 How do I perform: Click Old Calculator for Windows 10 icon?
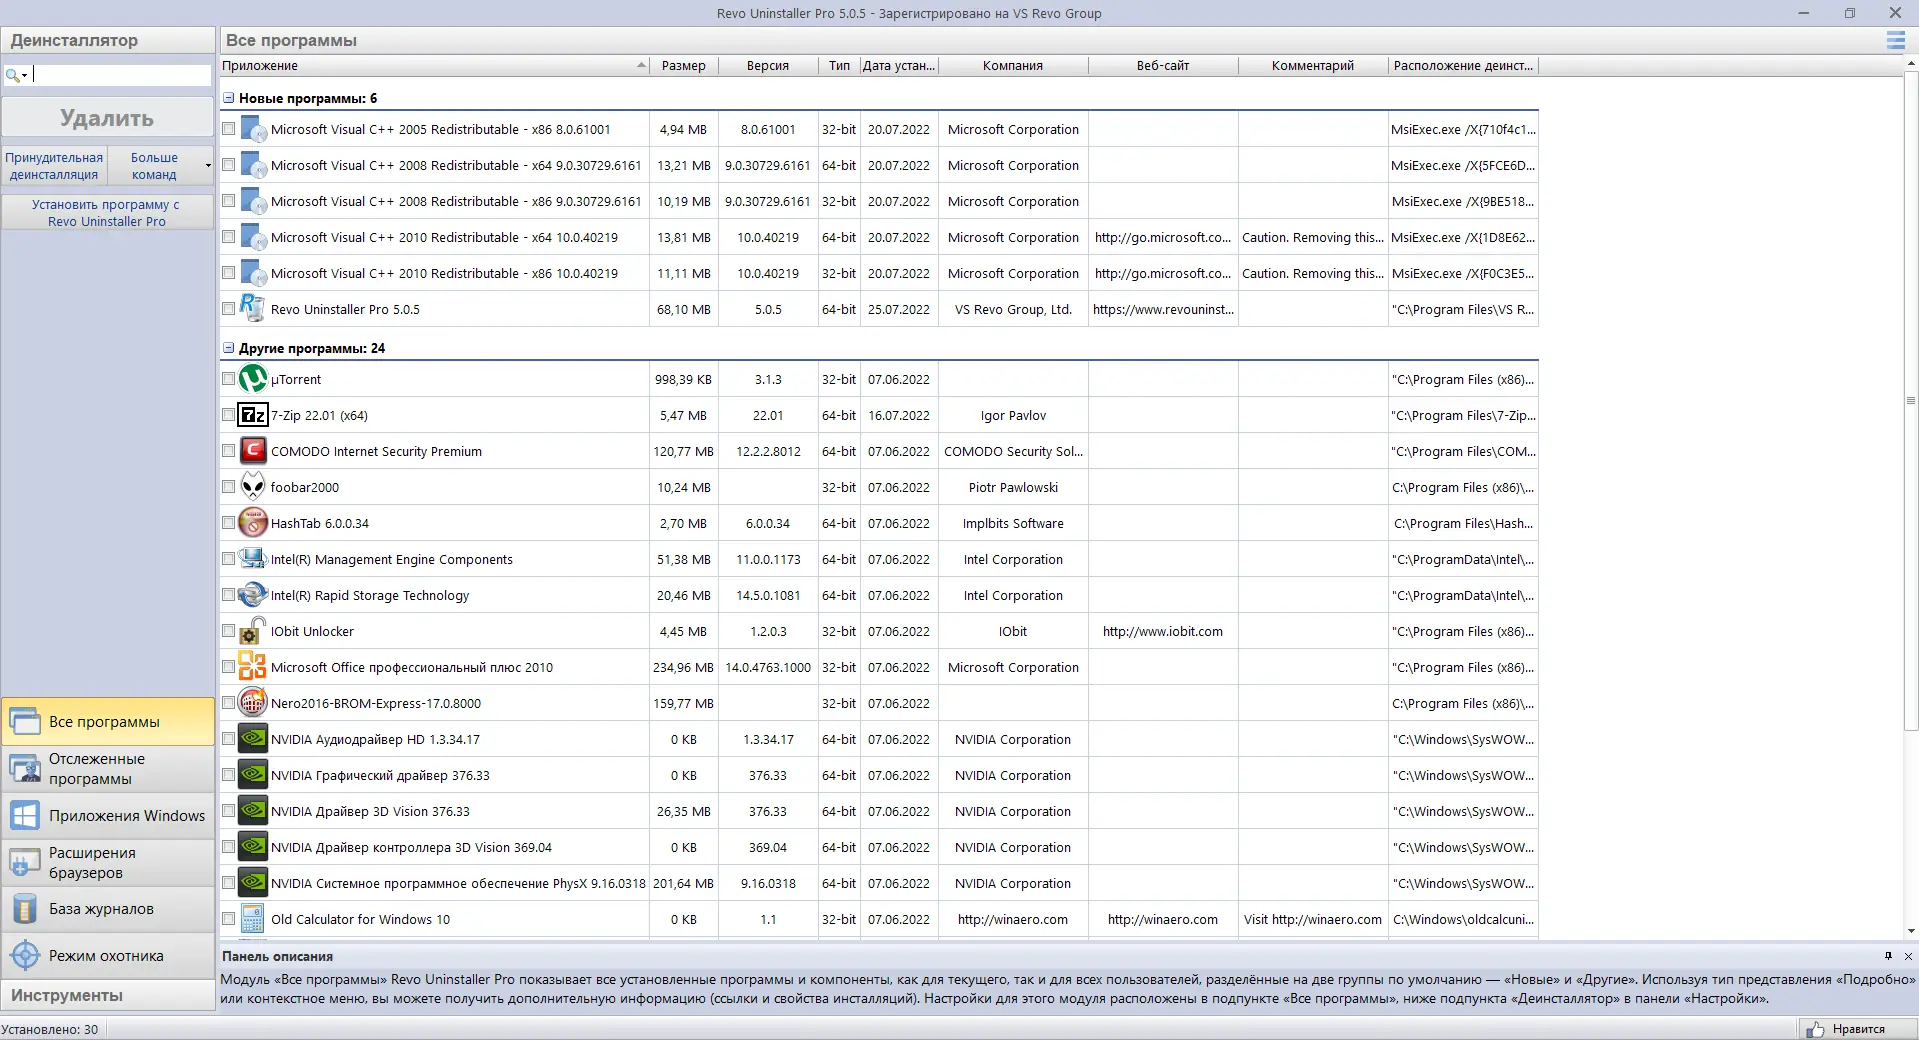pyautogui.click(x=253, y=919)
